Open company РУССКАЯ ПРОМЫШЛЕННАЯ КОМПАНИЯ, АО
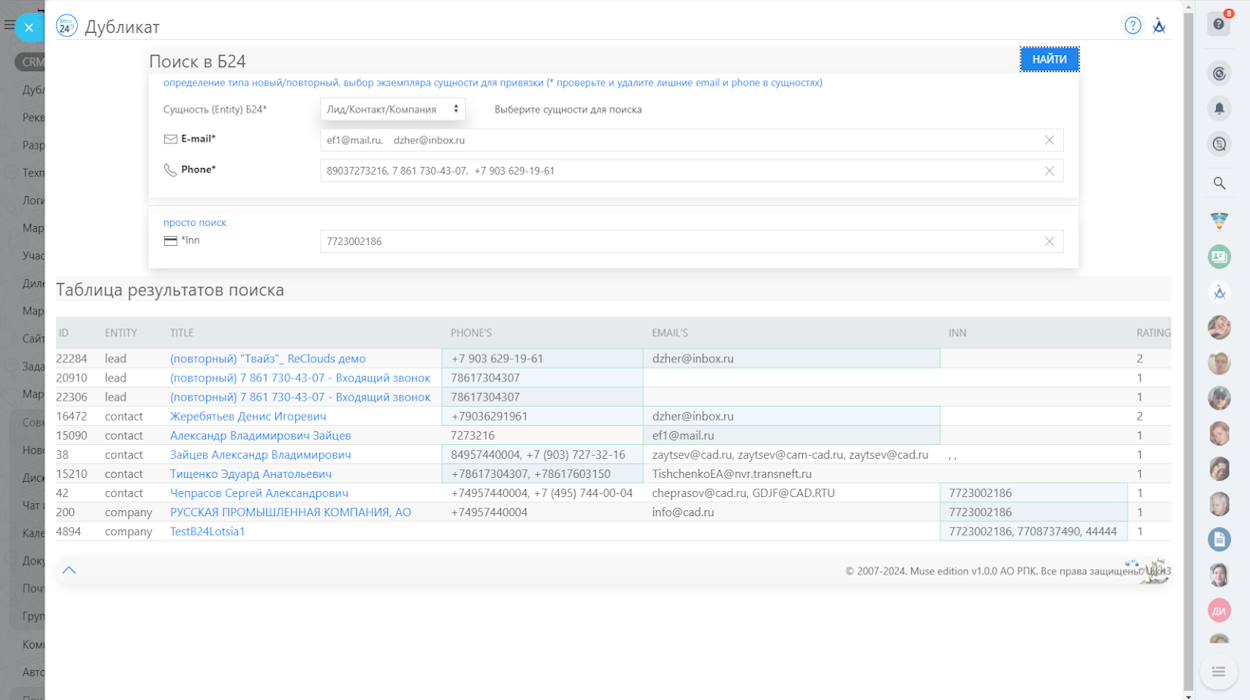The width and height of the screenshot is (1250, 700). (290, 512)
